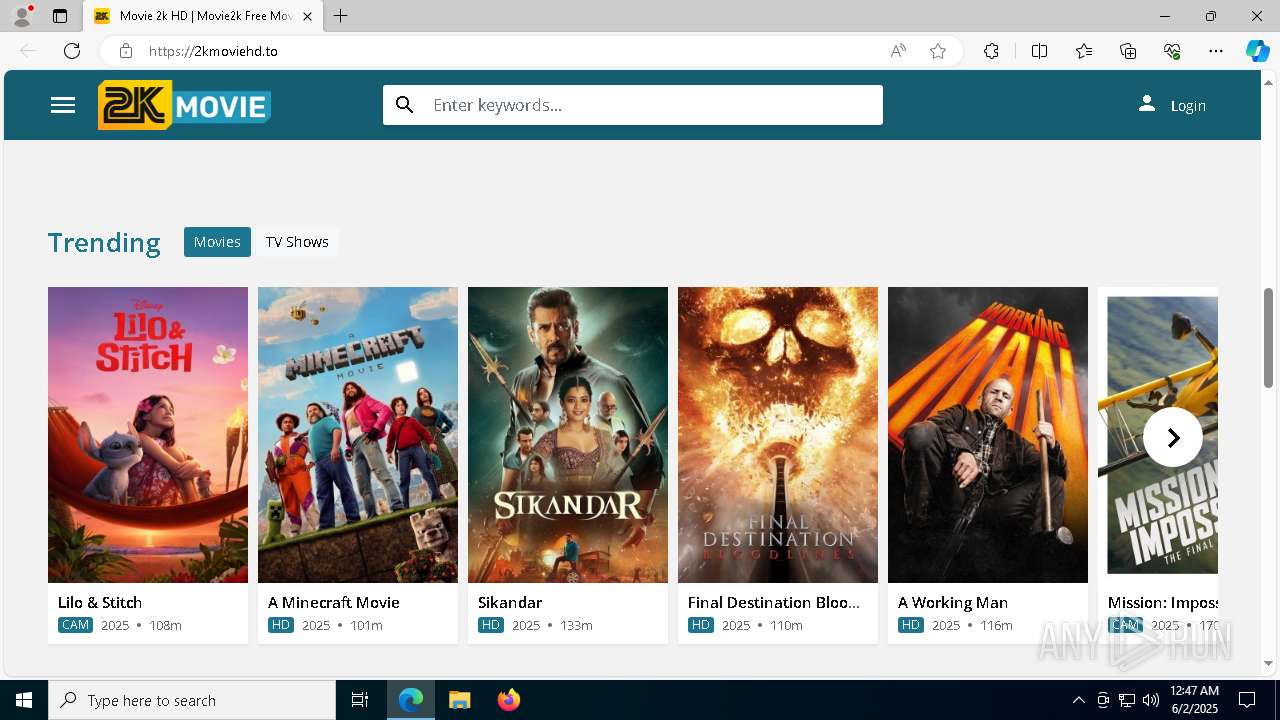Open the tab actions menu icon
This screenshot has height=720, width=1280.
click(60, 16)
